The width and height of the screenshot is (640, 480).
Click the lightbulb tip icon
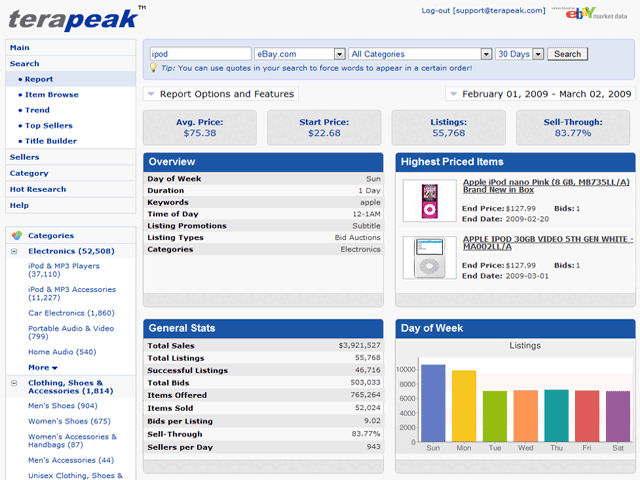tap(153, 68)
